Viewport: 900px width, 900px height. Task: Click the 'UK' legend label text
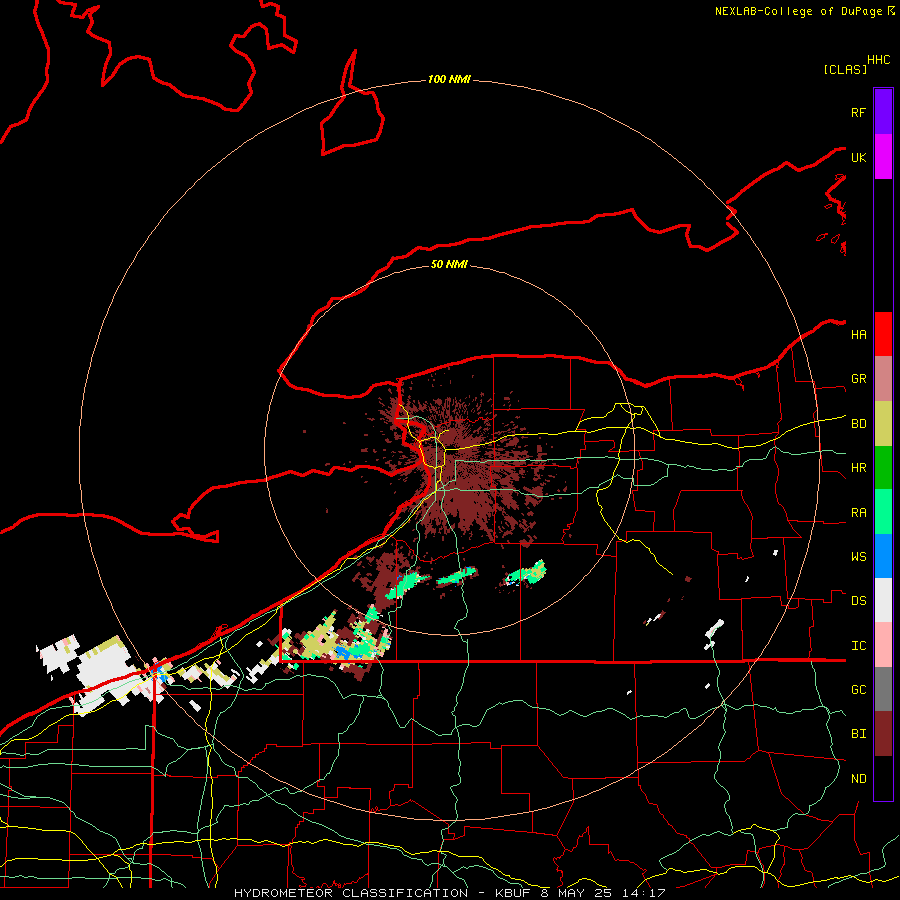tap(858, 157)
